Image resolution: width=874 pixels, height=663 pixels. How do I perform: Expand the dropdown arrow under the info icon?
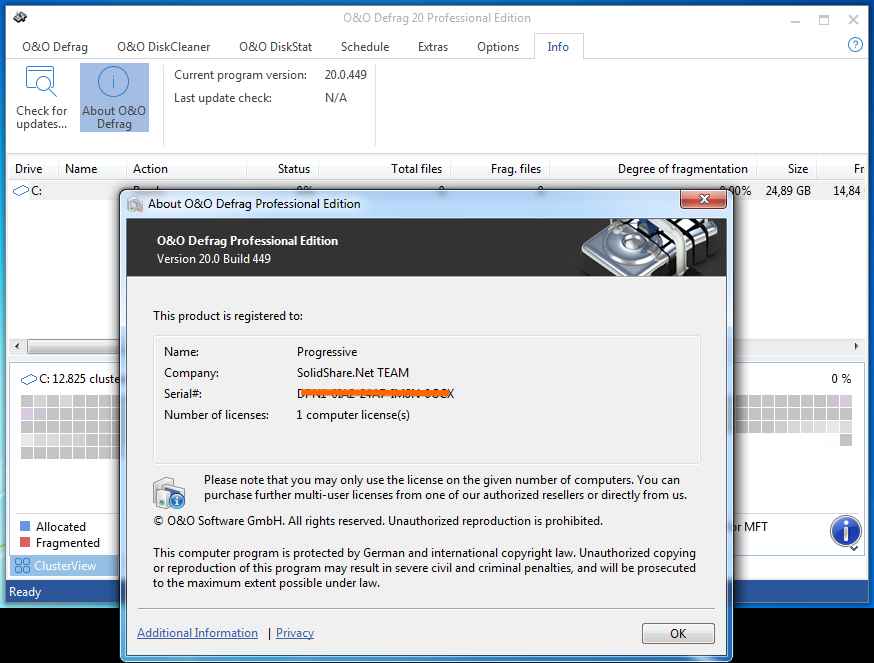[855, 547]
